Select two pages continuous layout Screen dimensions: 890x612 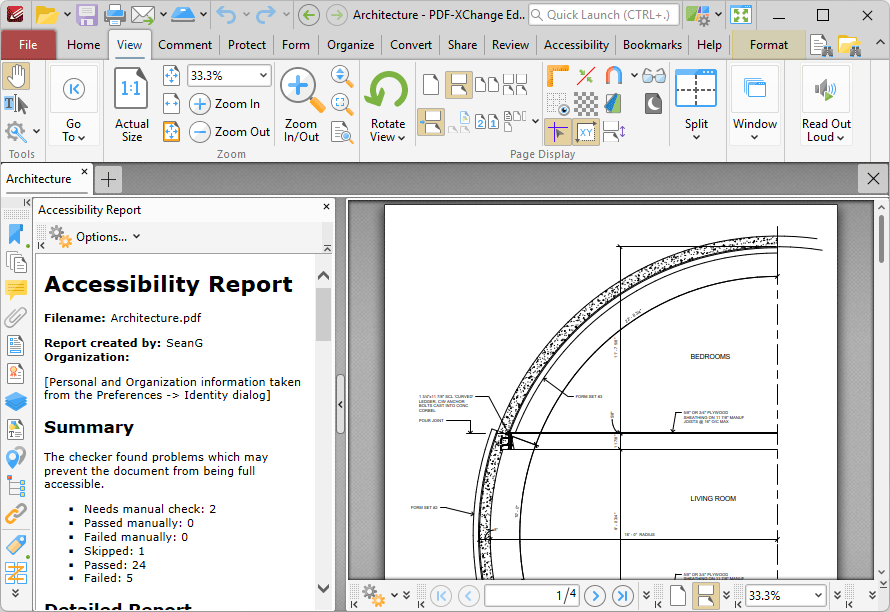pyautogui.click(x=515, y=85)
